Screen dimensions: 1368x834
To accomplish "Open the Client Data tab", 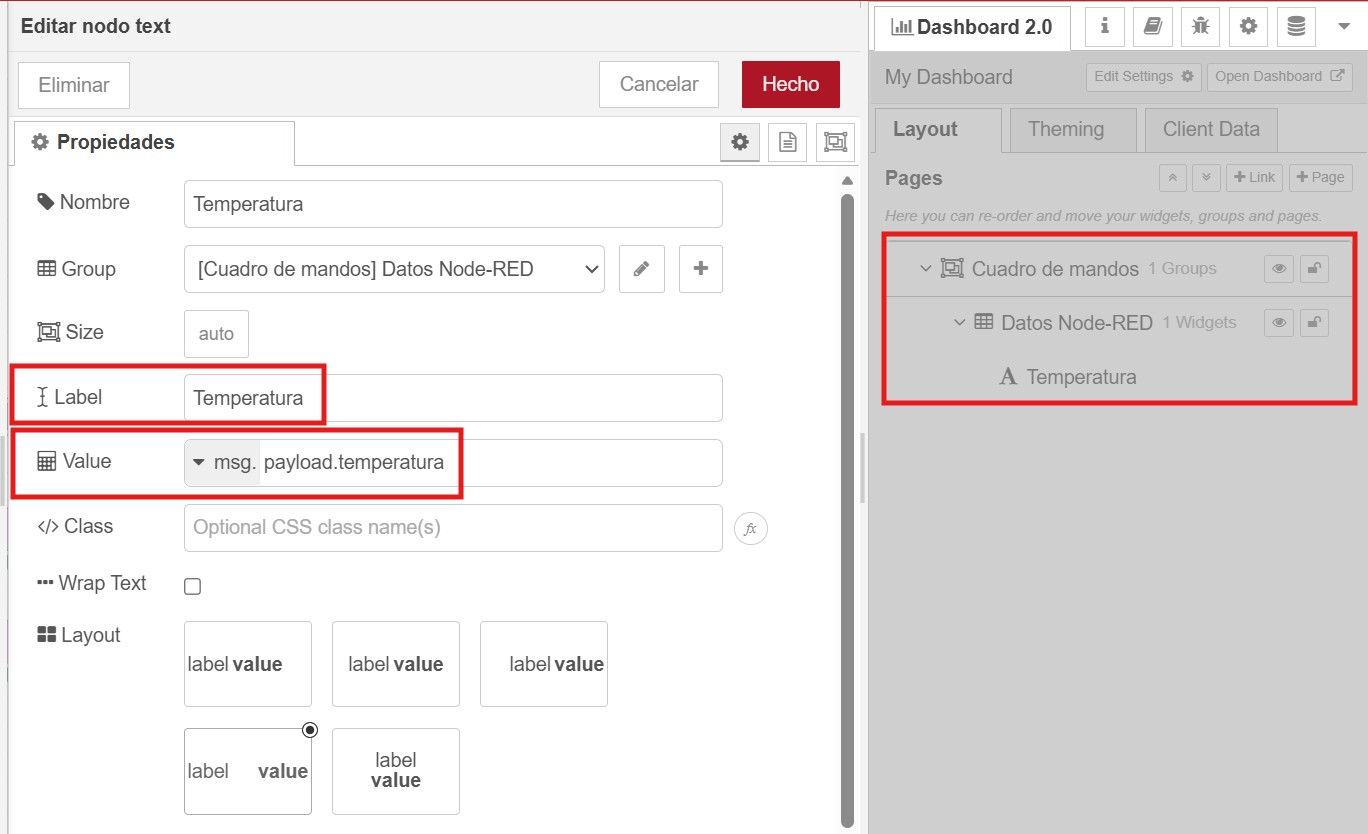I will click(x=1210, y=129).
